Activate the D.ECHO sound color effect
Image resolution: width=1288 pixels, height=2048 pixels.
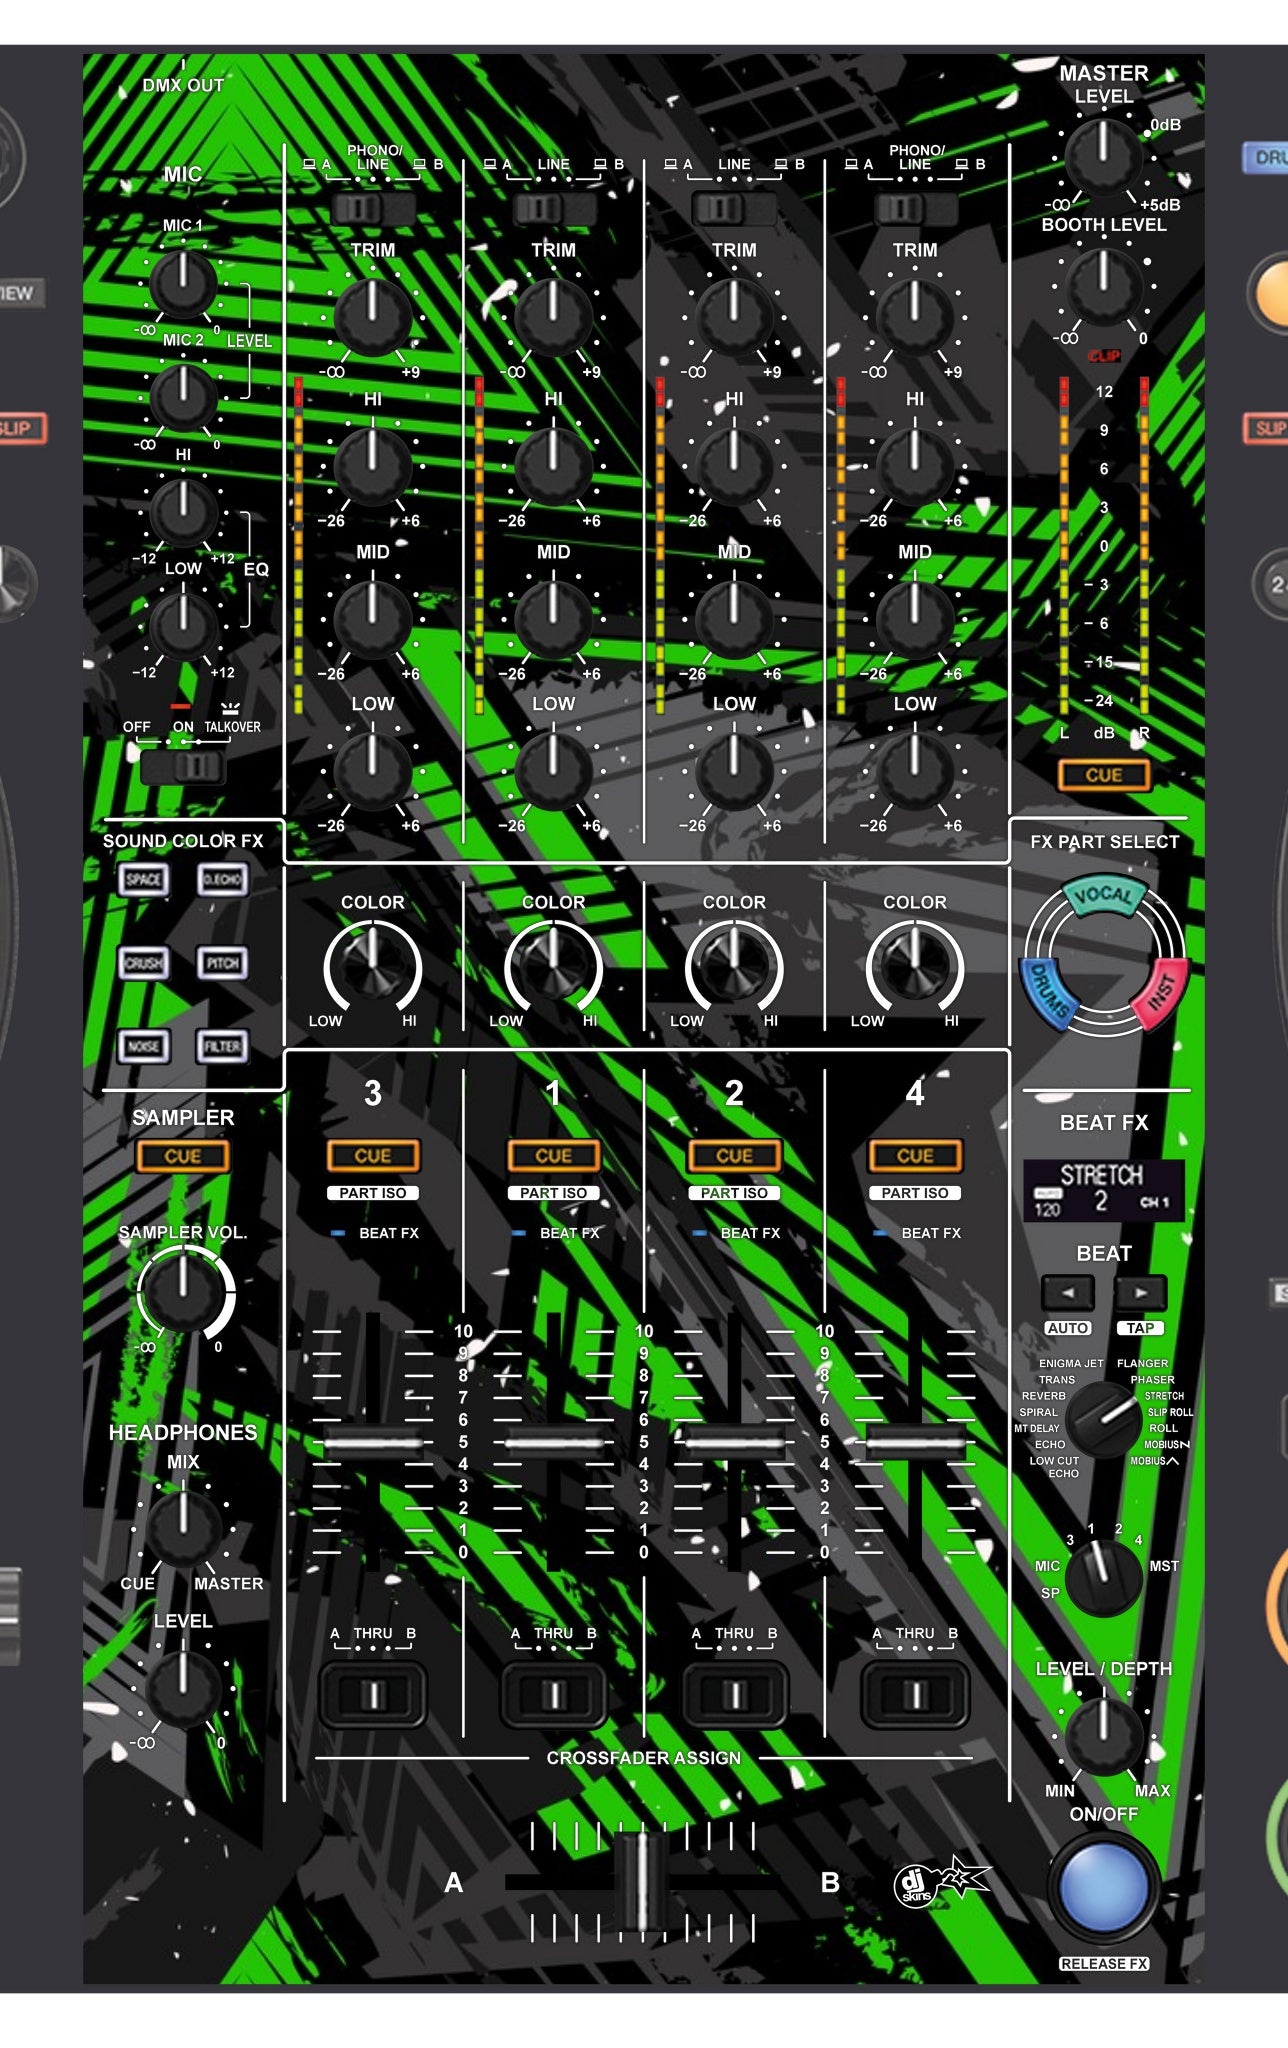coord(222,880)
